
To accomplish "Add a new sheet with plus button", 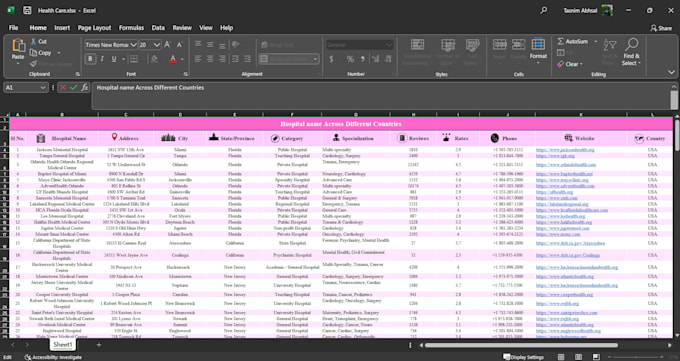I will (99, 345).
